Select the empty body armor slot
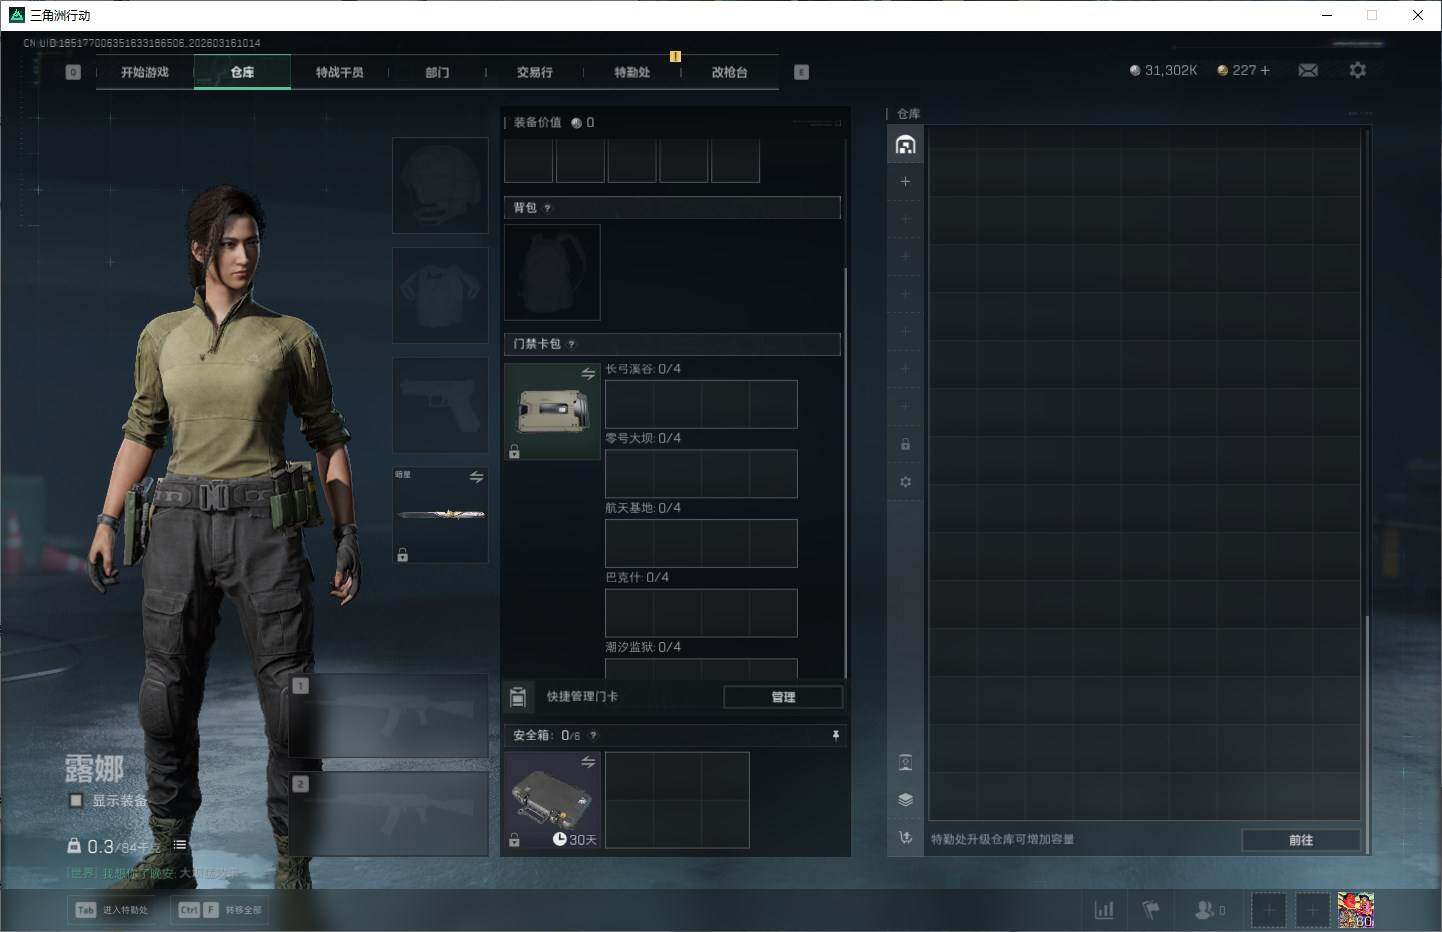Screen dimensions: 1442x932 [440, 295]
